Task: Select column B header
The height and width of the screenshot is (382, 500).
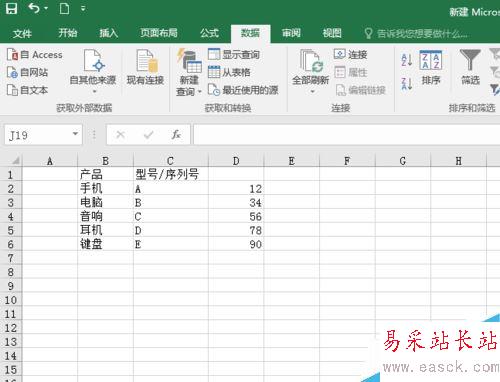Action: (x=105, y=161)
